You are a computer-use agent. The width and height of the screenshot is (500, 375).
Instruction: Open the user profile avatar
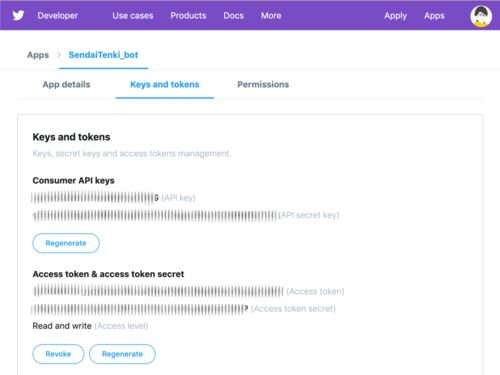coord(481,16)
